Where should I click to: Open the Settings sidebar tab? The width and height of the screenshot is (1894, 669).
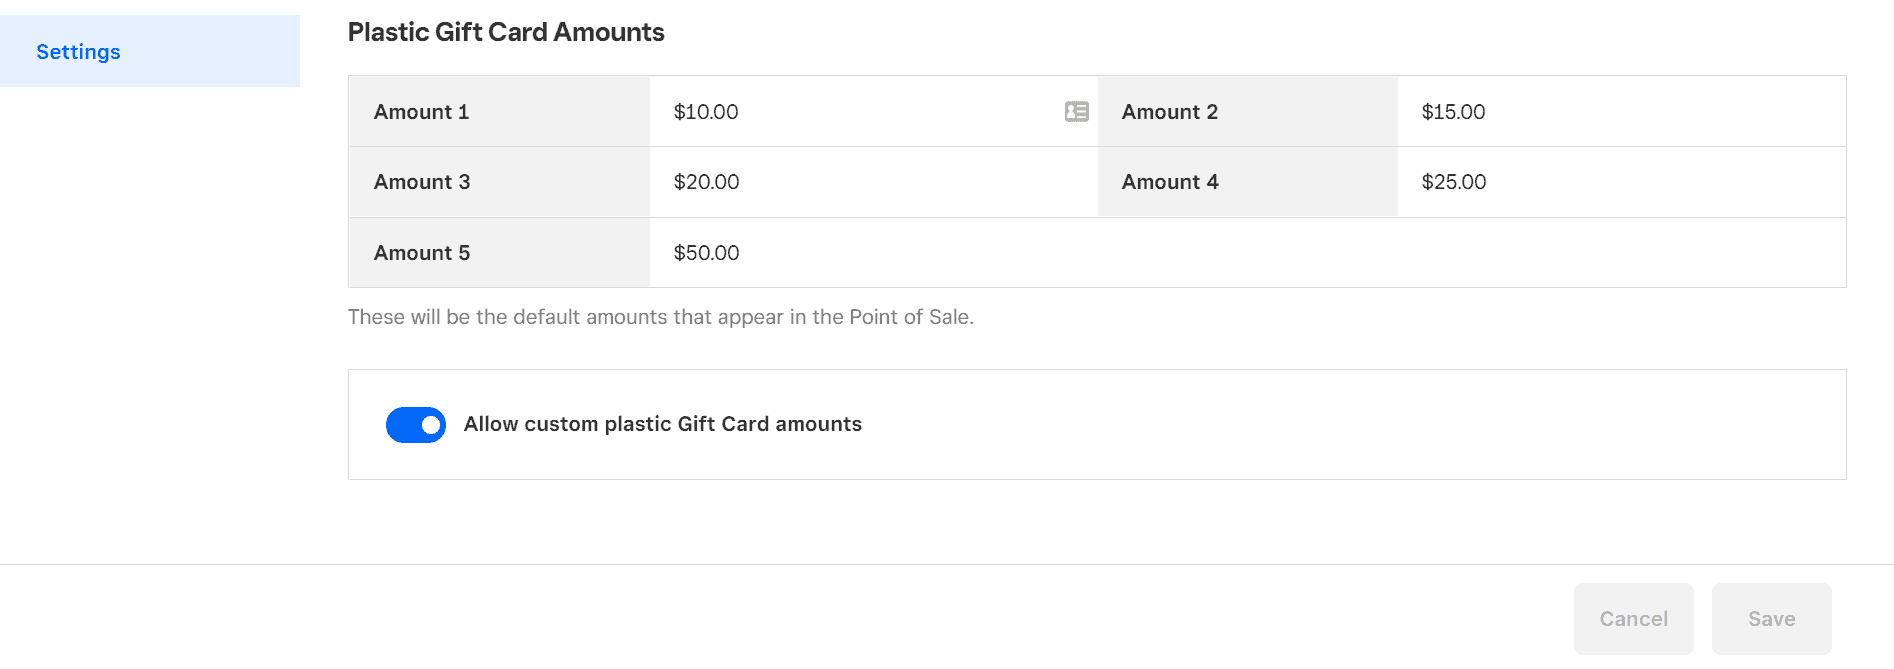coord(78,52)
